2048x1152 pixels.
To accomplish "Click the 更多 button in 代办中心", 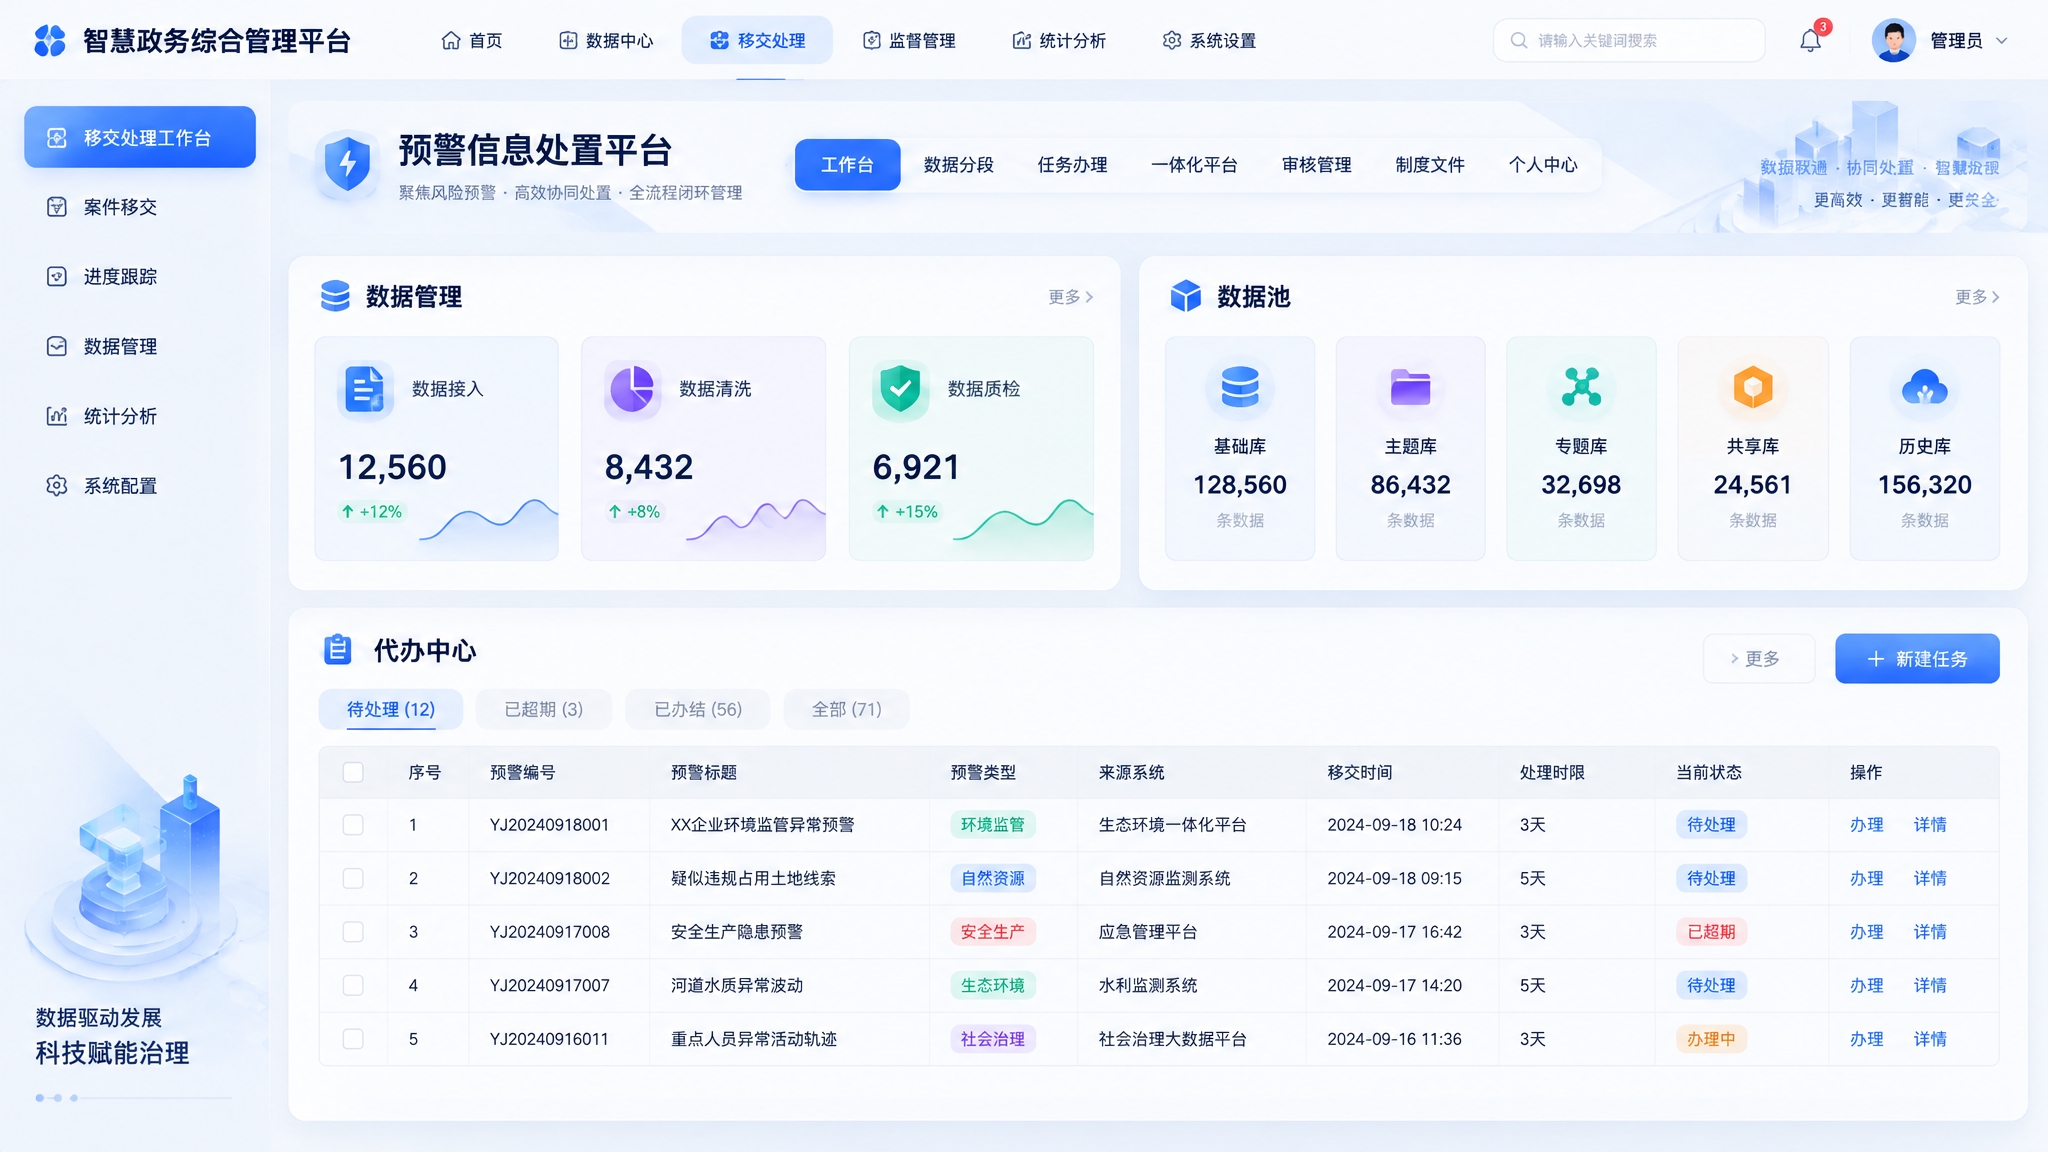I will pos(1759,659).
